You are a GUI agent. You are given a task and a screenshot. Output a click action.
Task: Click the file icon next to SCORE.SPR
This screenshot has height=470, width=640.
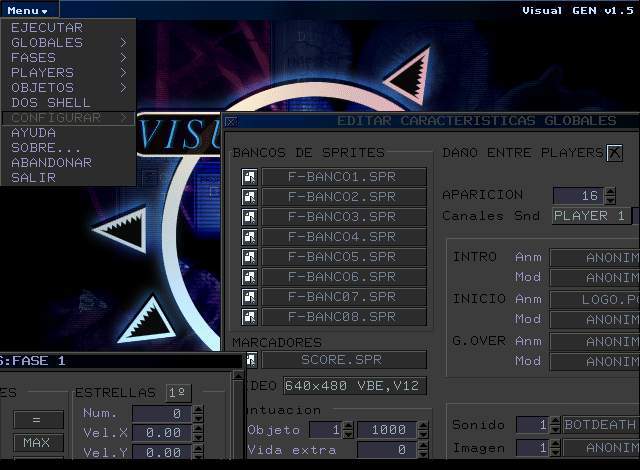tap(250, 360)
